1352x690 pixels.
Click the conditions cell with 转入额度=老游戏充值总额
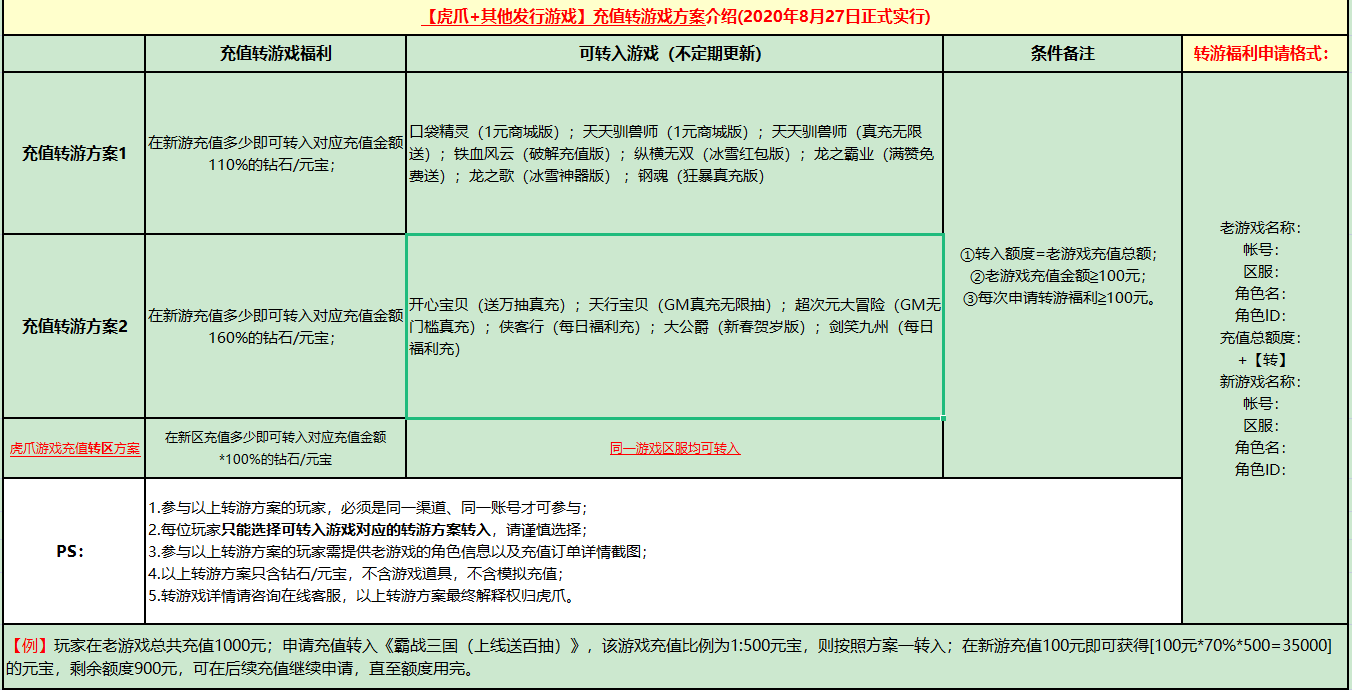(x=1062, y=275)
